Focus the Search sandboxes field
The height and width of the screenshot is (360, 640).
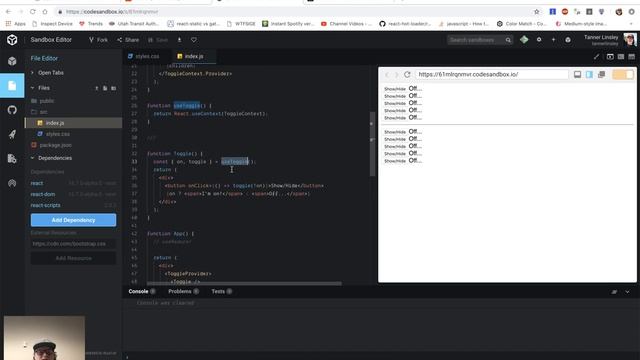(480, 40)
